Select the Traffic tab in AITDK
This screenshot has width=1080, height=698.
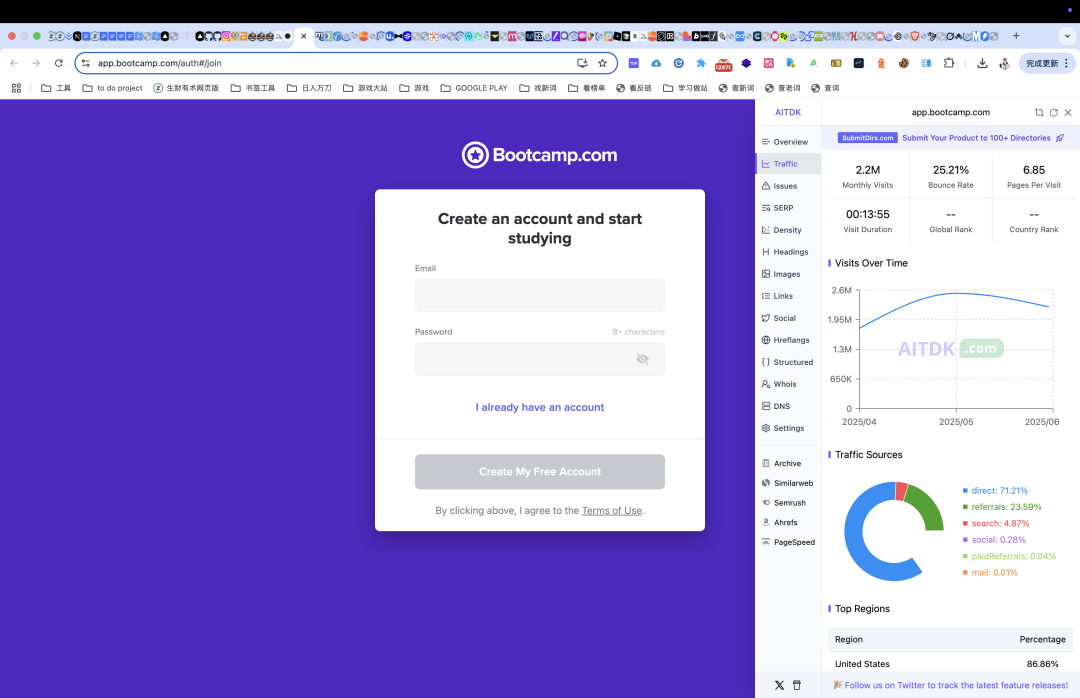click(788, 164)
